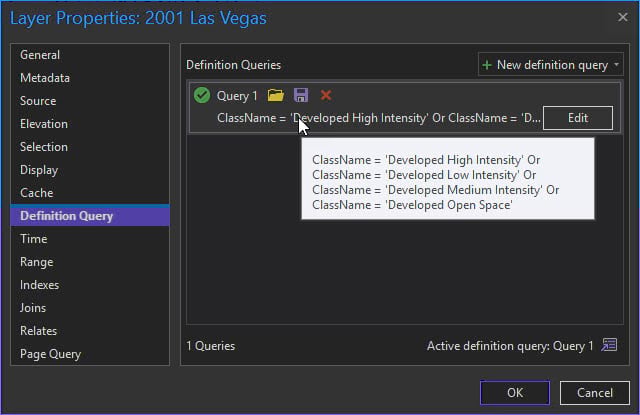
Task: Select the Query 1 name label
Action: (237, 96)
